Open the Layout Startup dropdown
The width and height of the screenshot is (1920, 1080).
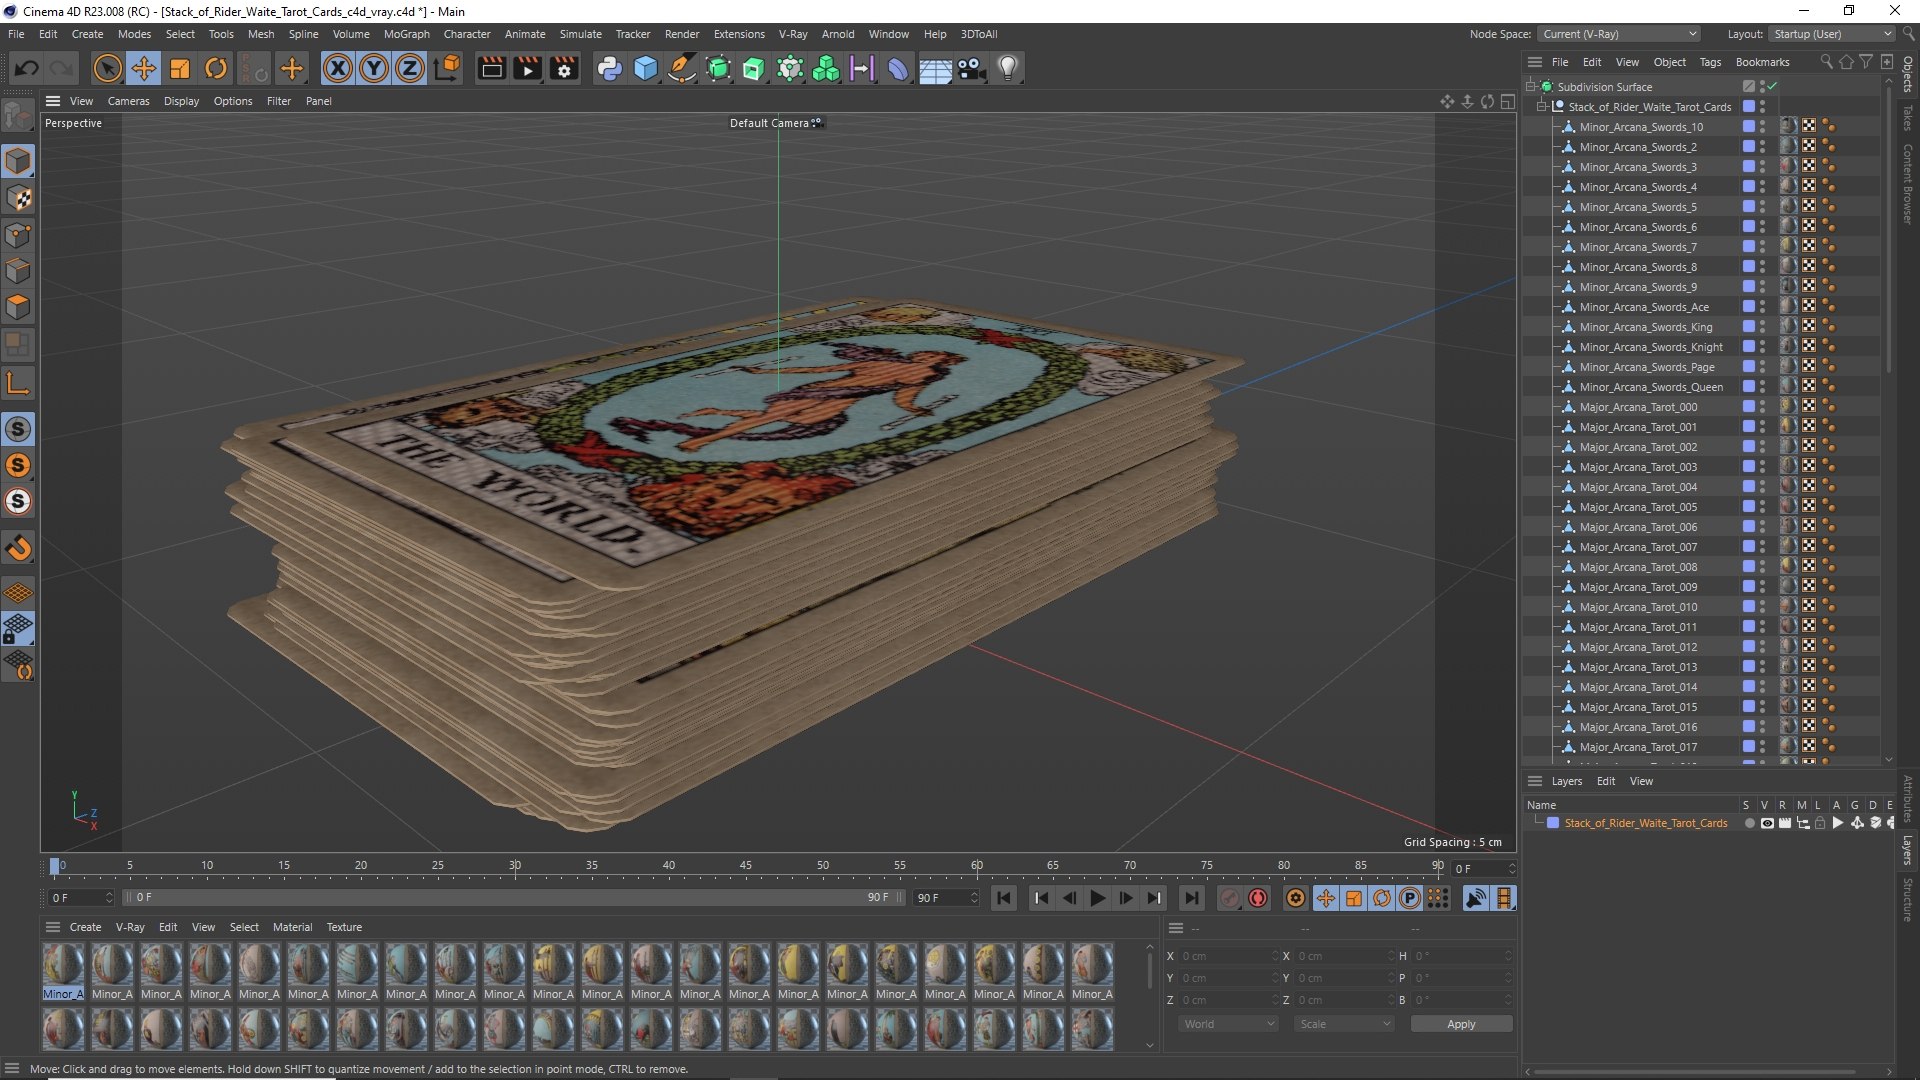click(1831, 34)
